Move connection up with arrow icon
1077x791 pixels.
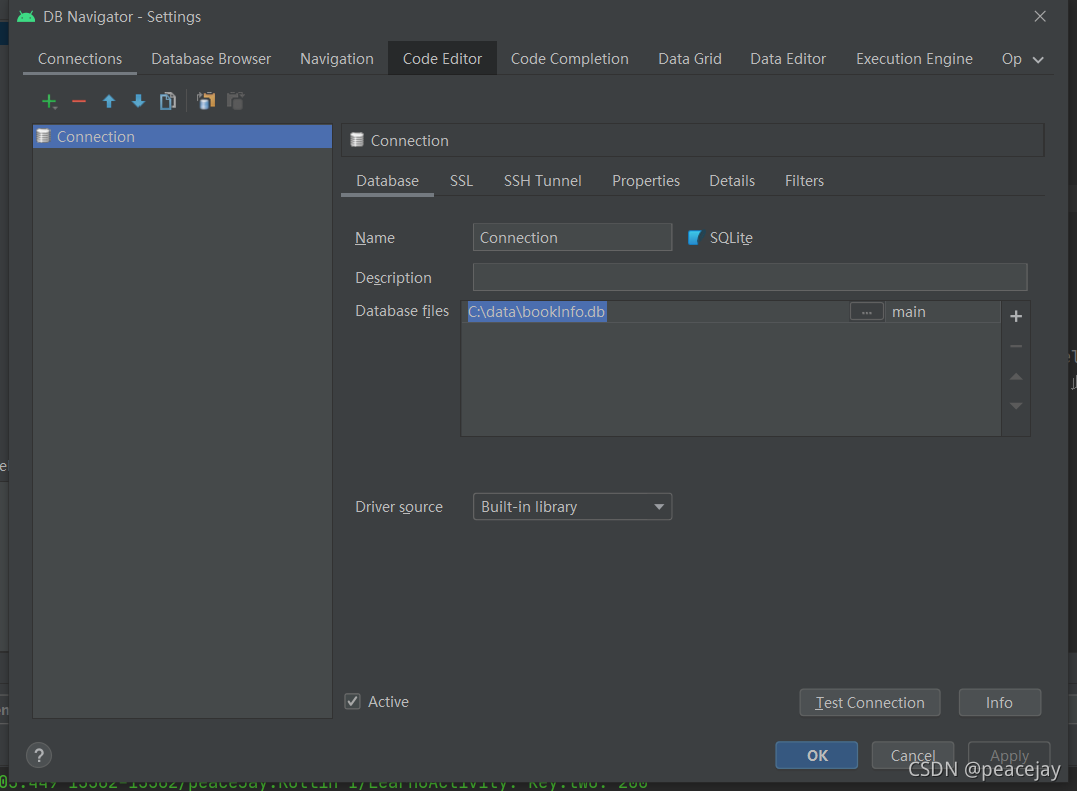pos(109,102)
